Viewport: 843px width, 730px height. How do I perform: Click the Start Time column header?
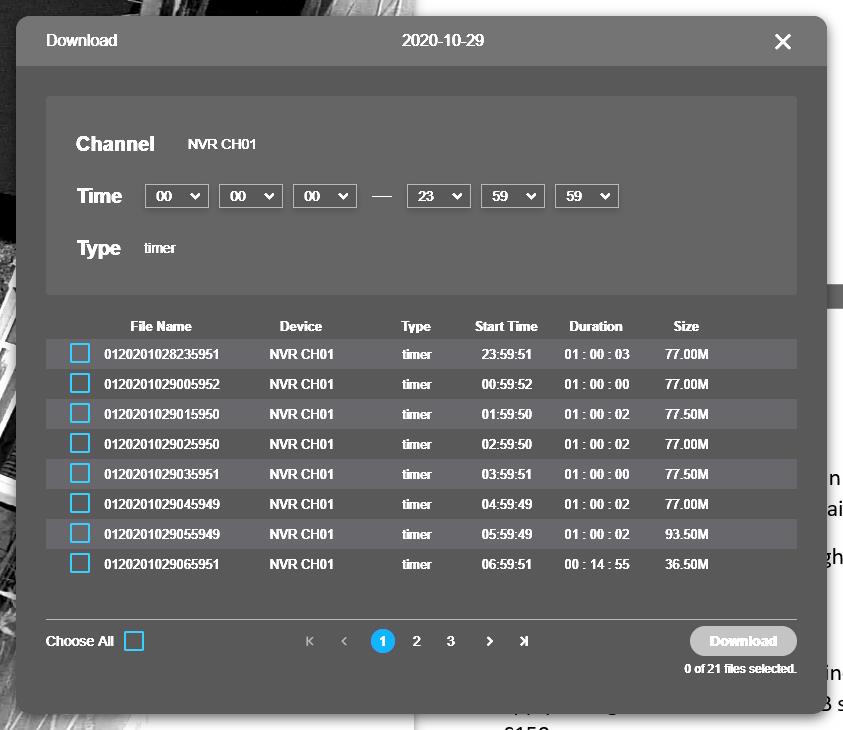coord(506,326)
